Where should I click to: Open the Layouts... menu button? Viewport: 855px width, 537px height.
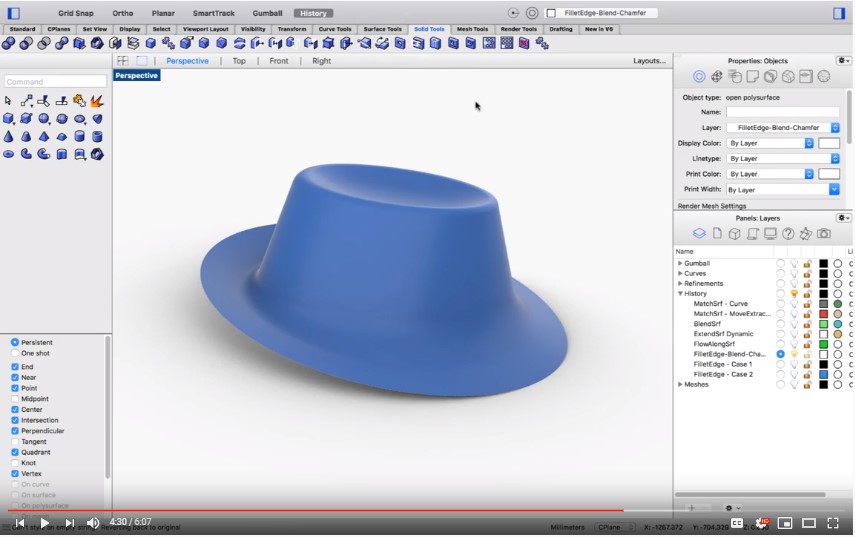pos(649,61)
